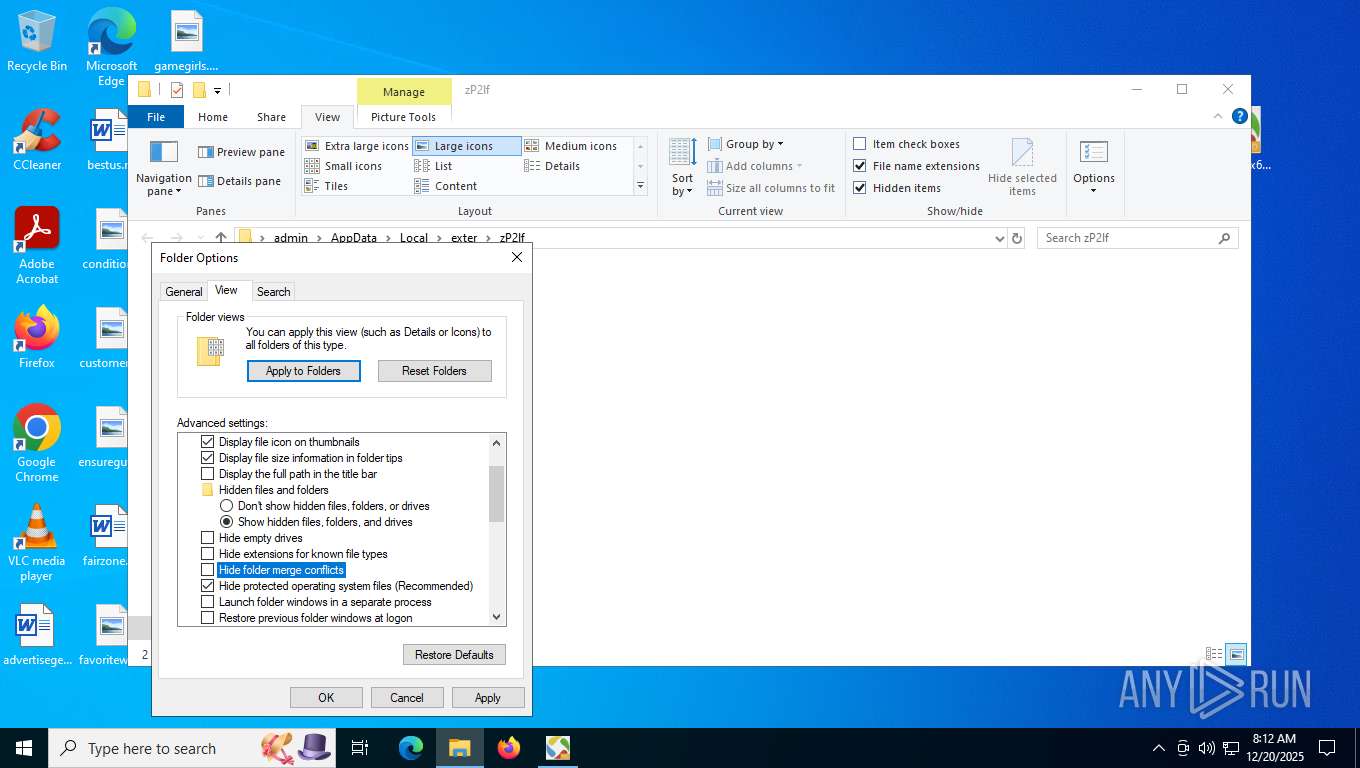Open Quick Access Toolbar customize dropdown
Screen dimensions: 1360x768
[x=217, y=90]
